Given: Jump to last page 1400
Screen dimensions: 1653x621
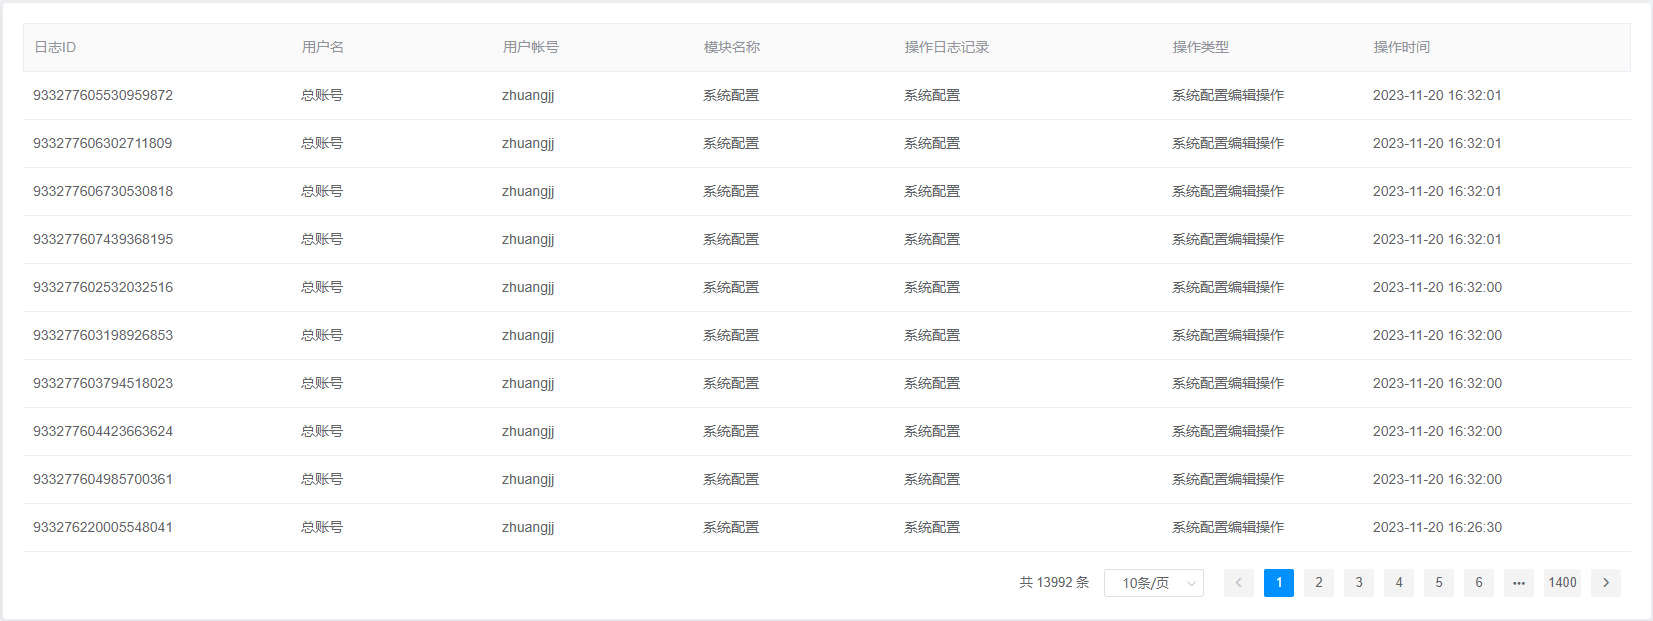Looking at the screenshot, I should point(1562,583).
